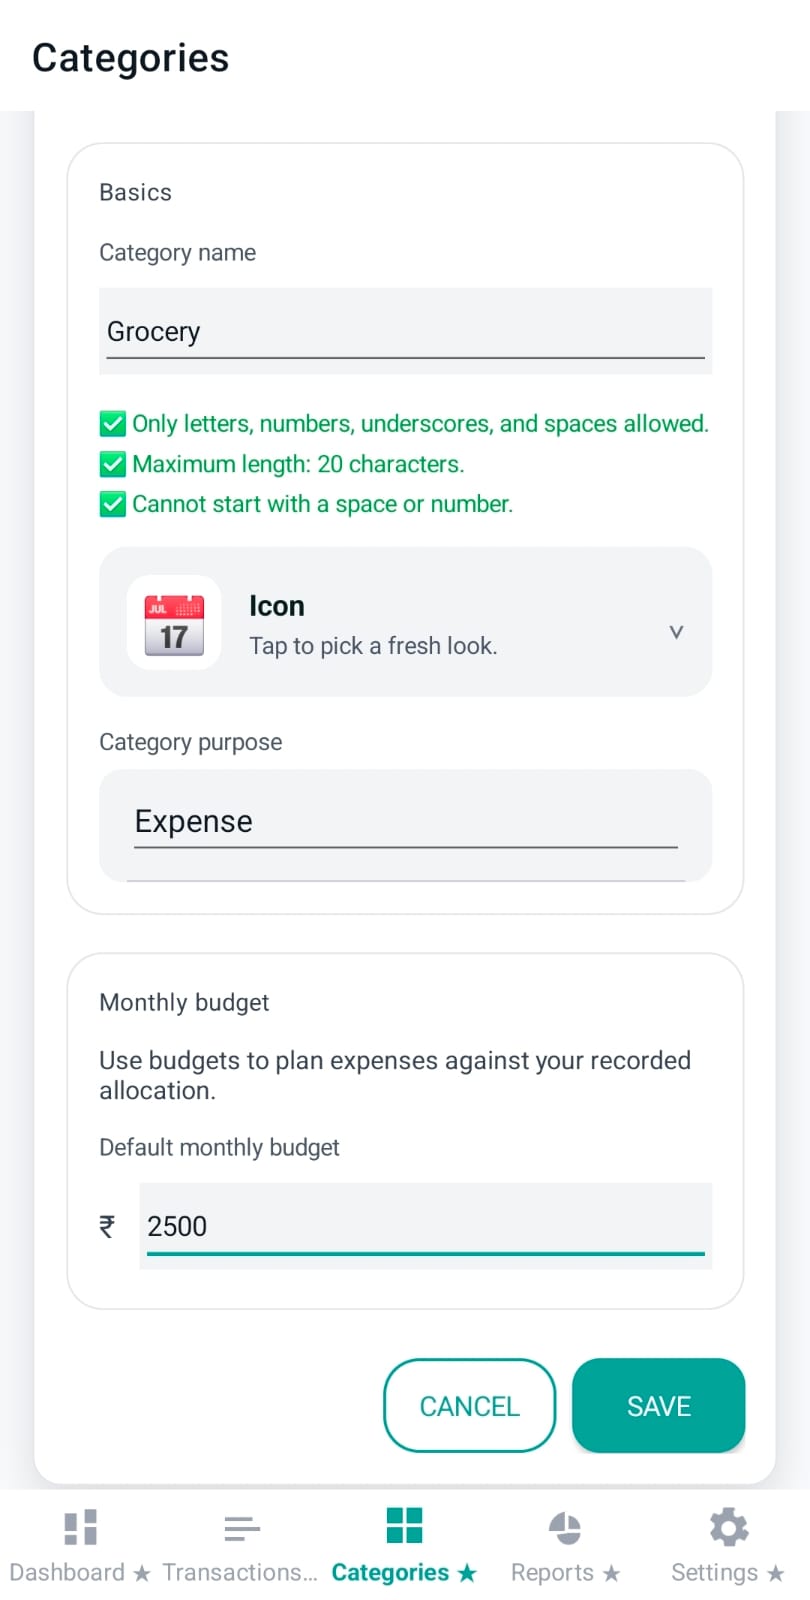
Task: Expand the Icon picker chevron
Action: point(676,631)
